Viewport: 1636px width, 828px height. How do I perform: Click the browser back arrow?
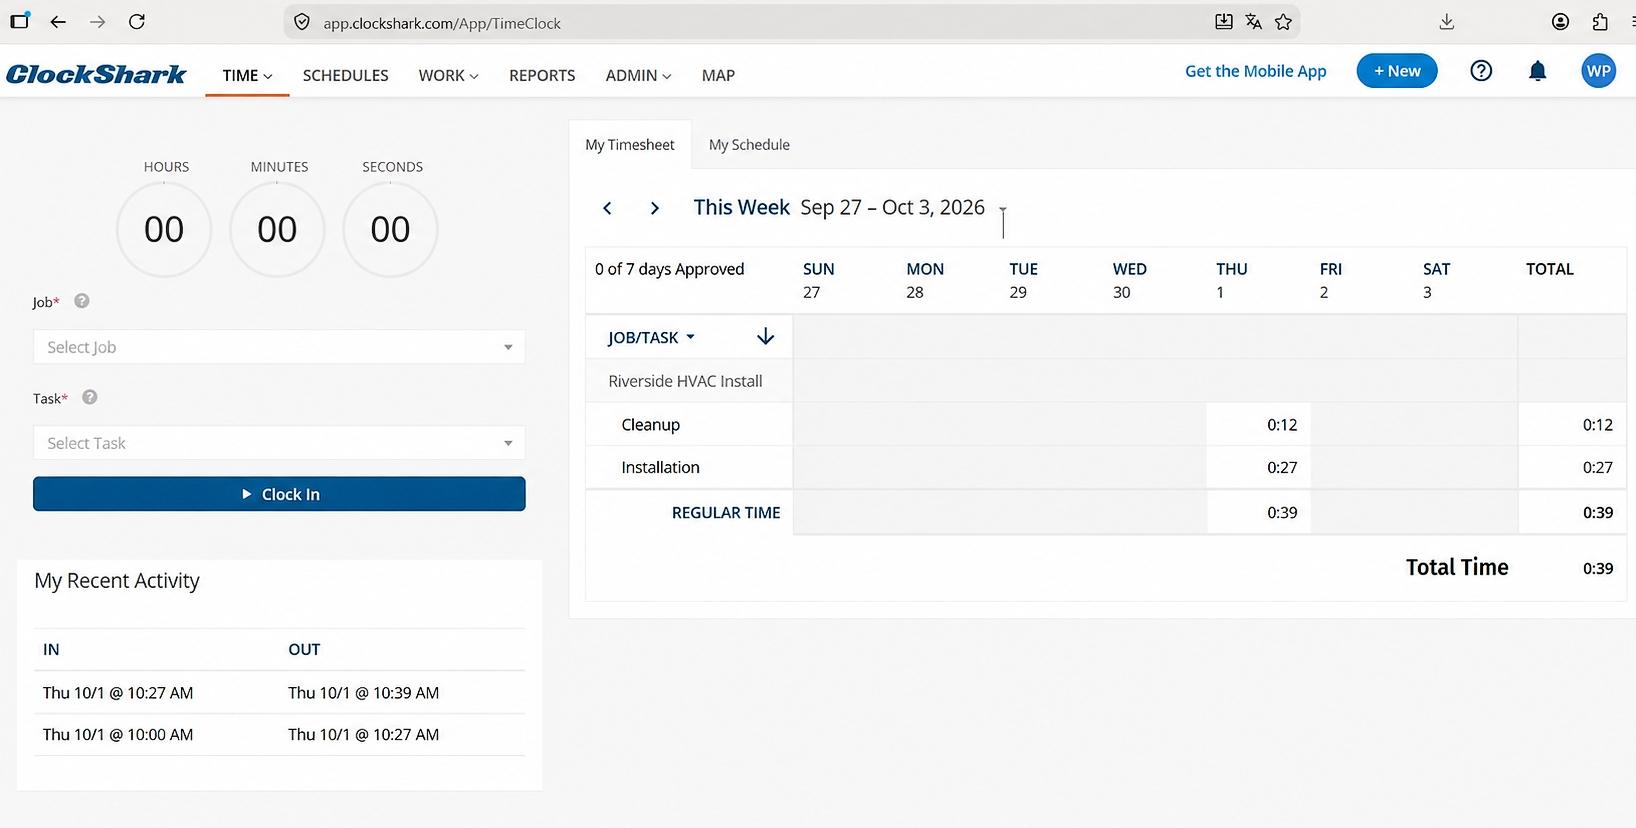click(58, 22)
